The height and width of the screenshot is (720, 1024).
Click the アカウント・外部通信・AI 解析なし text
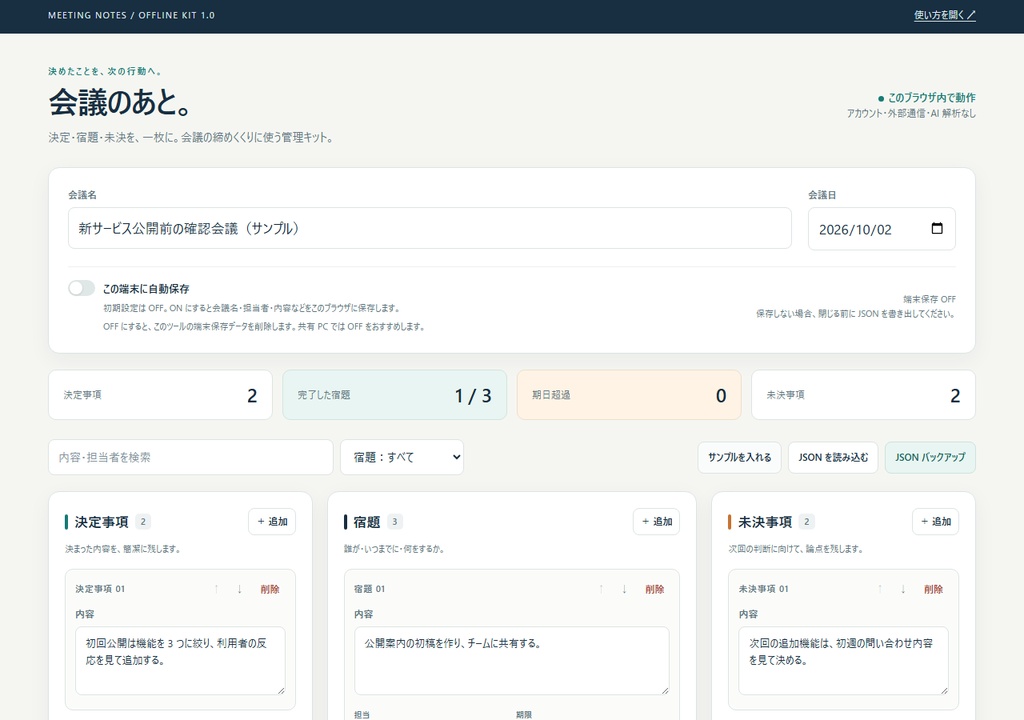[911, 114]
